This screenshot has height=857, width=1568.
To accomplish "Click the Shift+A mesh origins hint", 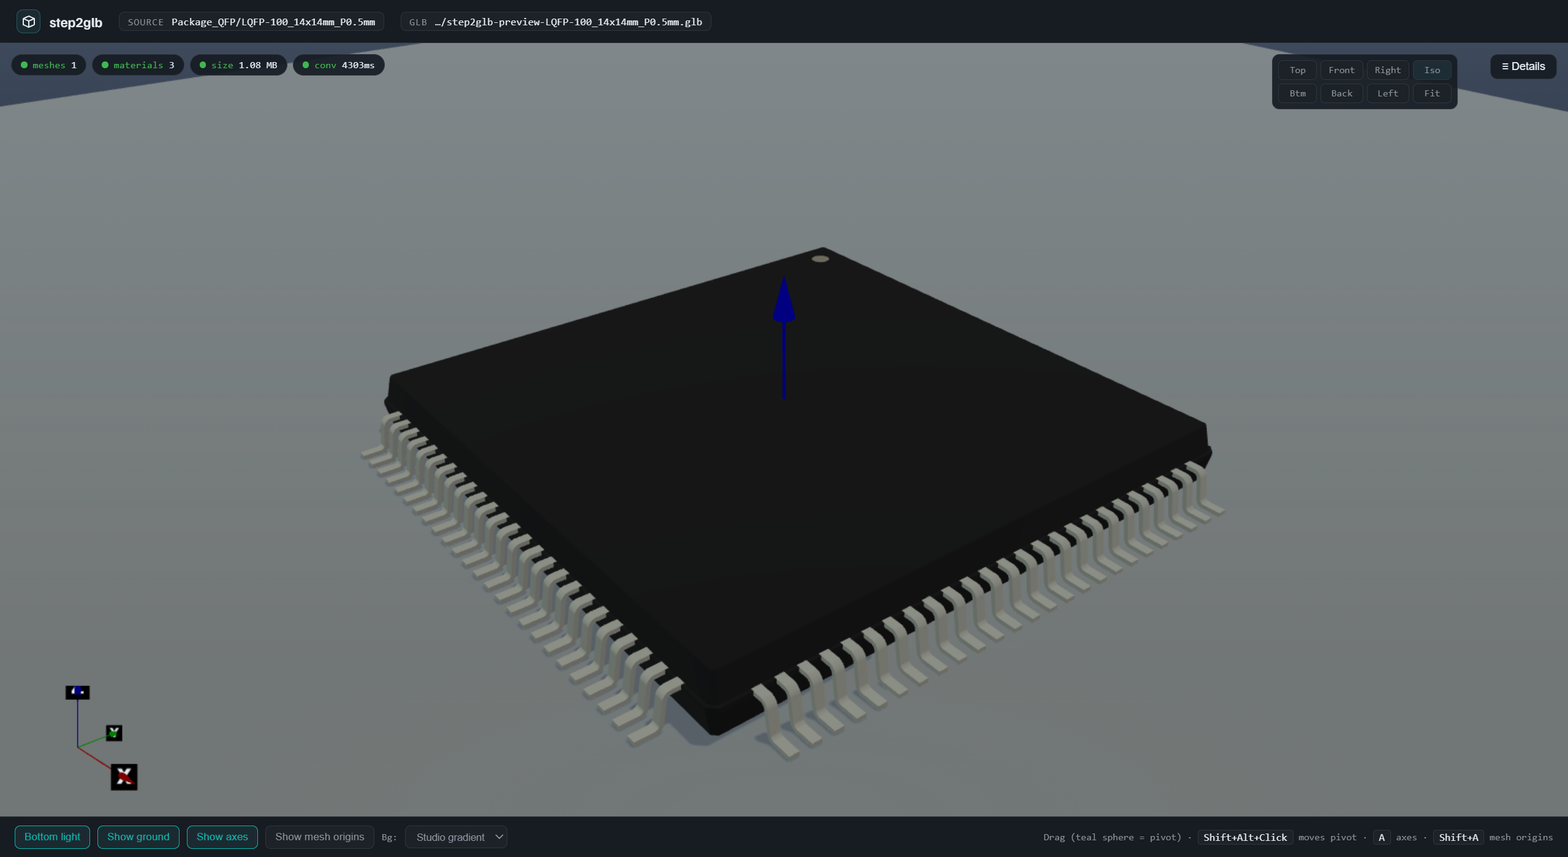I will (x=1458, y=837).
